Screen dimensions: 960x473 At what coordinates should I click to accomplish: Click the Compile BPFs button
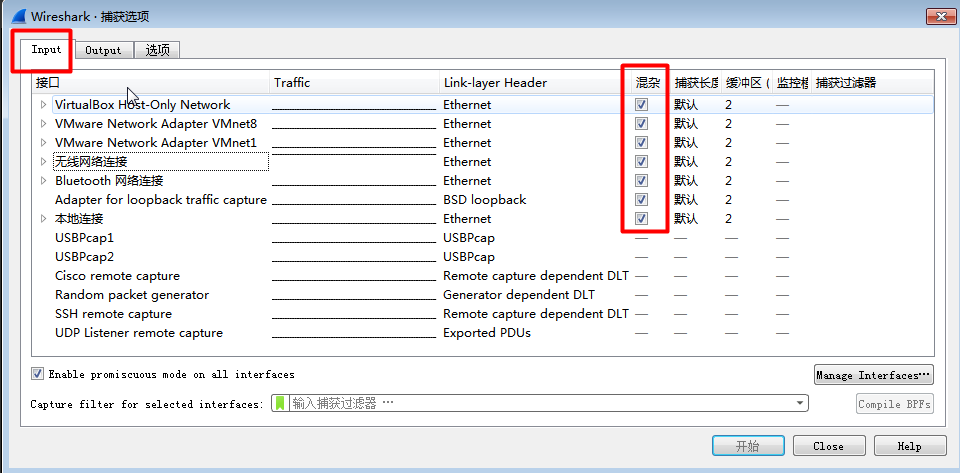tap(894, 404)
